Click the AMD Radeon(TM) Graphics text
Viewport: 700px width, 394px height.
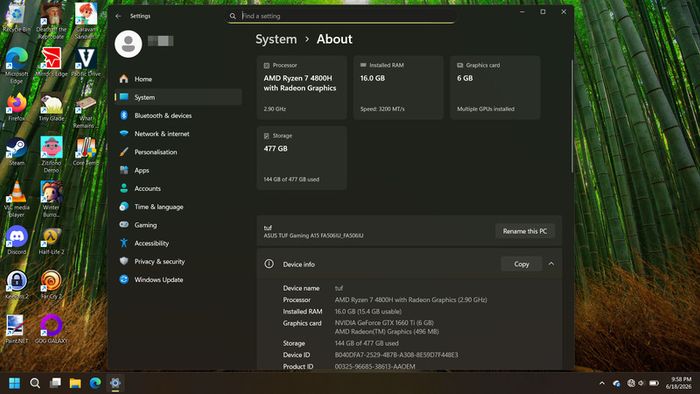387,332
